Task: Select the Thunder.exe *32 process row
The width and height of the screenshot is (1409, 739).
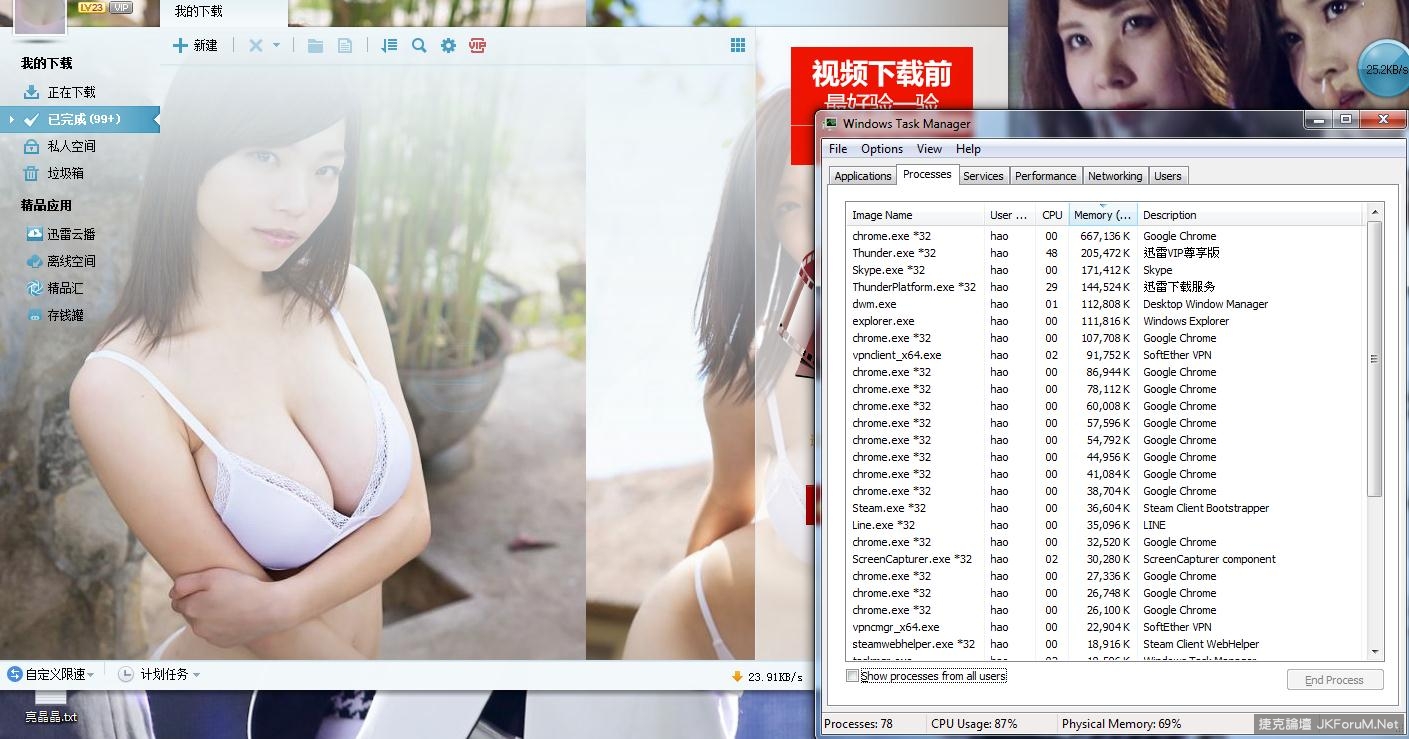Action: pos(894,253)
